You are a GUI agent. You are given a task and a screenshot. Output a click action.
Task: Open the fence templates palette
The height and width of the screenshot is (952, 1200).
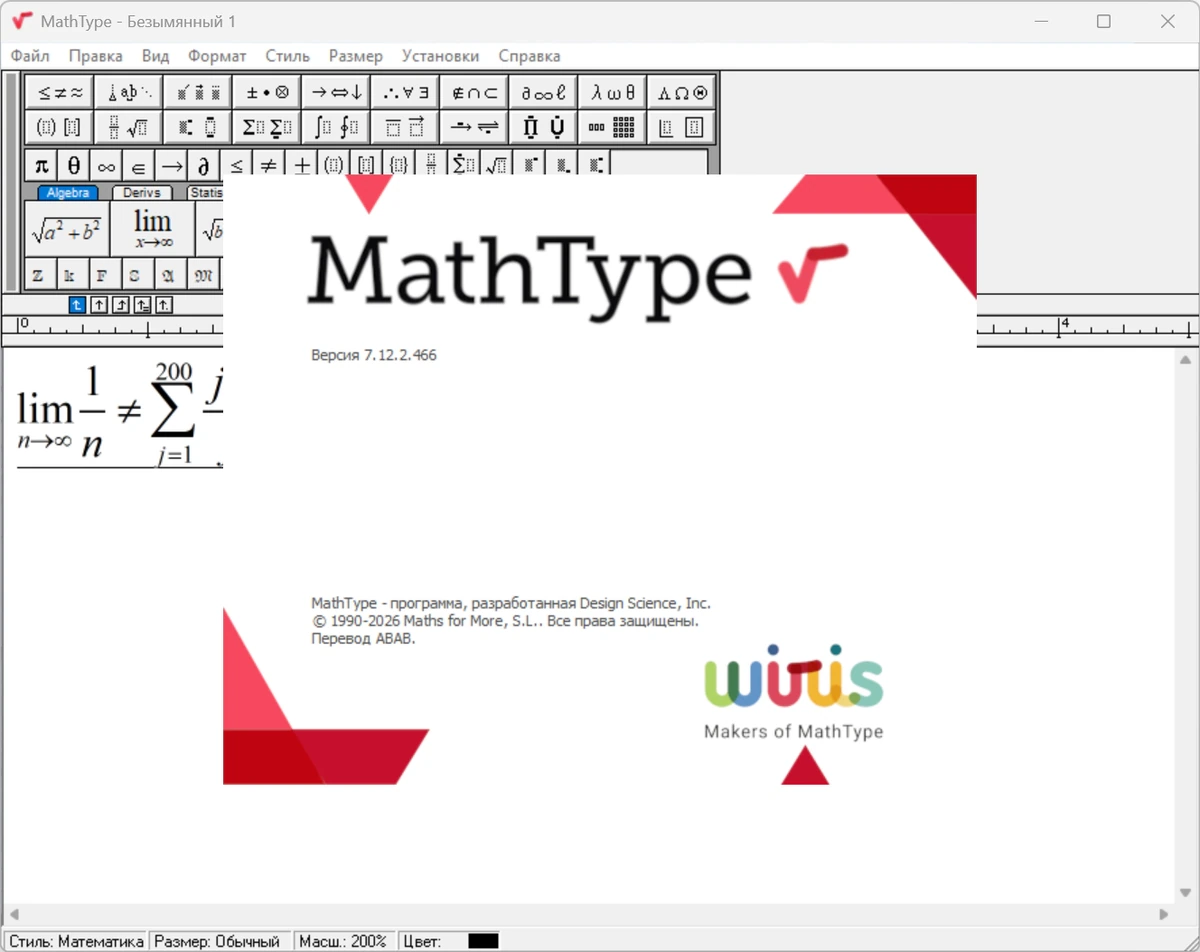pos(59,127)
